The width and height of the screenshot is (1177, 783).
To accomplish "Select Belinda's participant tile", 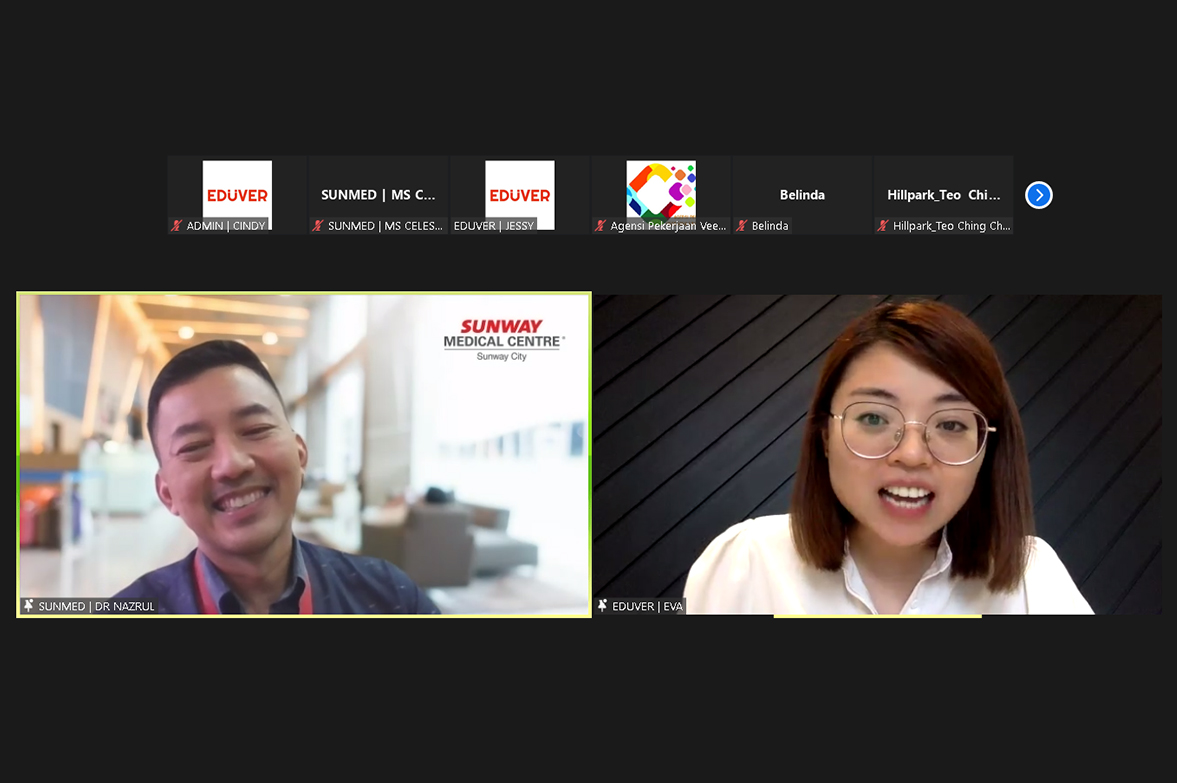I will [x=802, y=195].
